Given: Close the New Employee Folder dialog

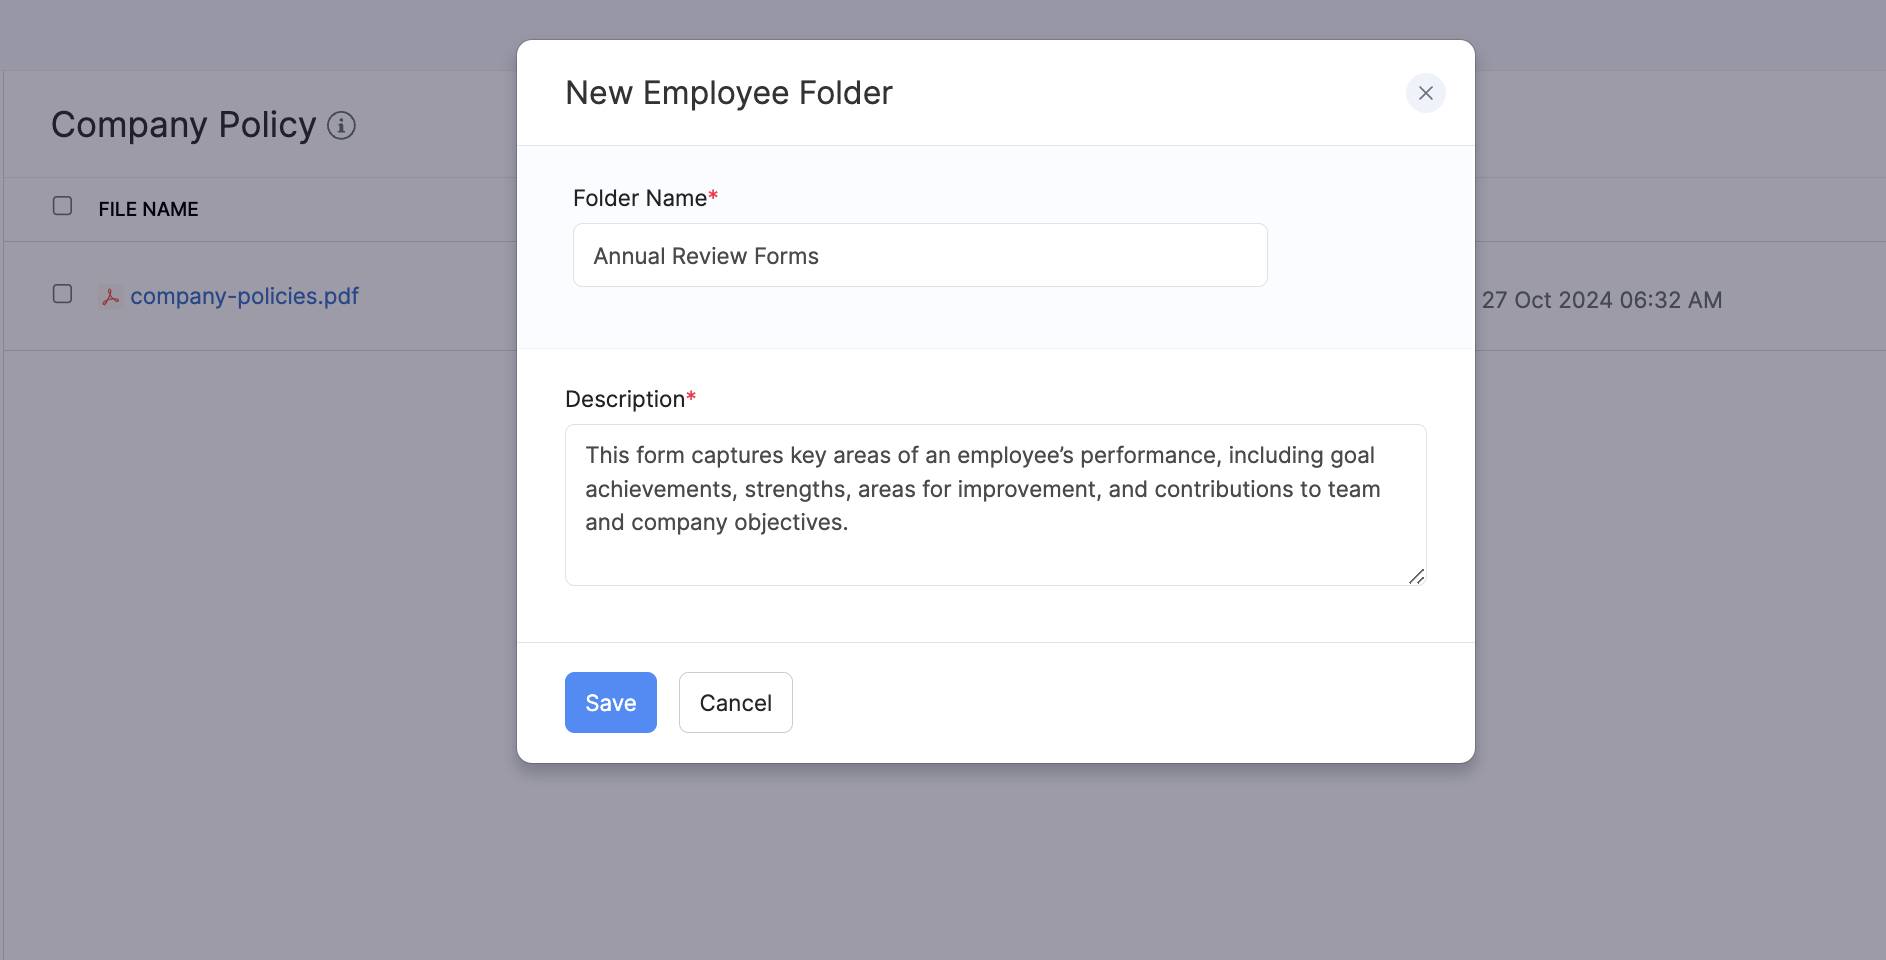Looking at the screenshot, I should pyautogui.click(x=1425, y=93).
